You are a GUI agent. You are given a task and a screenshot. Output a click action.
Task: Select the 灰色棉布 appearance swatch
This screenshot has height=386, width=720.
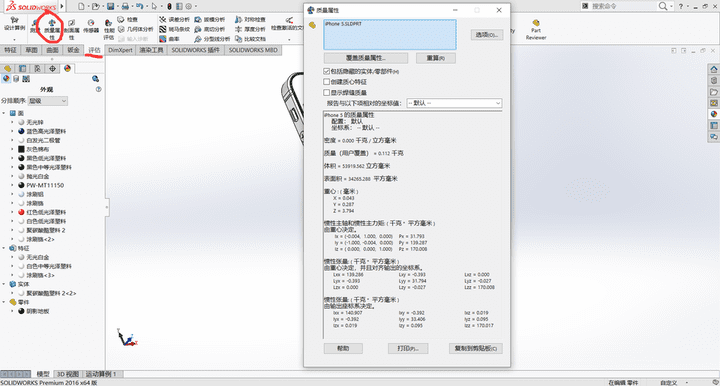(21, 149)
